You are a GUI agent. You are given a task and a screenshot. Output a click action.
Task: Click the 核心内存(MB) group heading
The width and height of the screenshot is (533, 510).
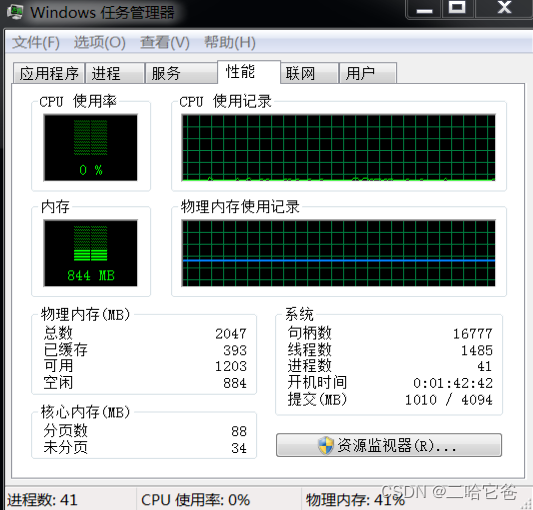(x=85, y=412)
